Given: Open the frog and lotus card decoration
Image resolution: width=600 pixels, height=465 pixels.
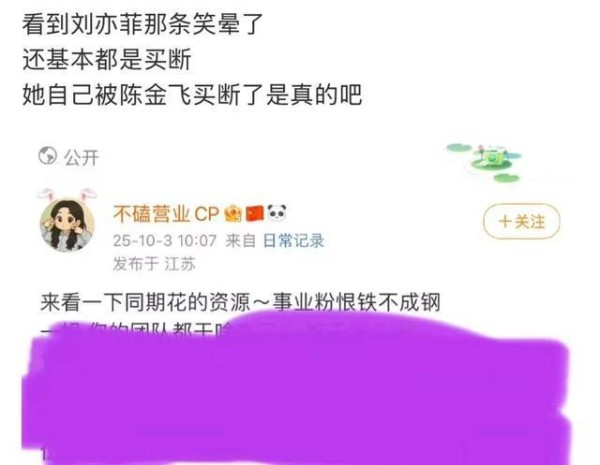Looking at the screenshot, I should [484, 162].
